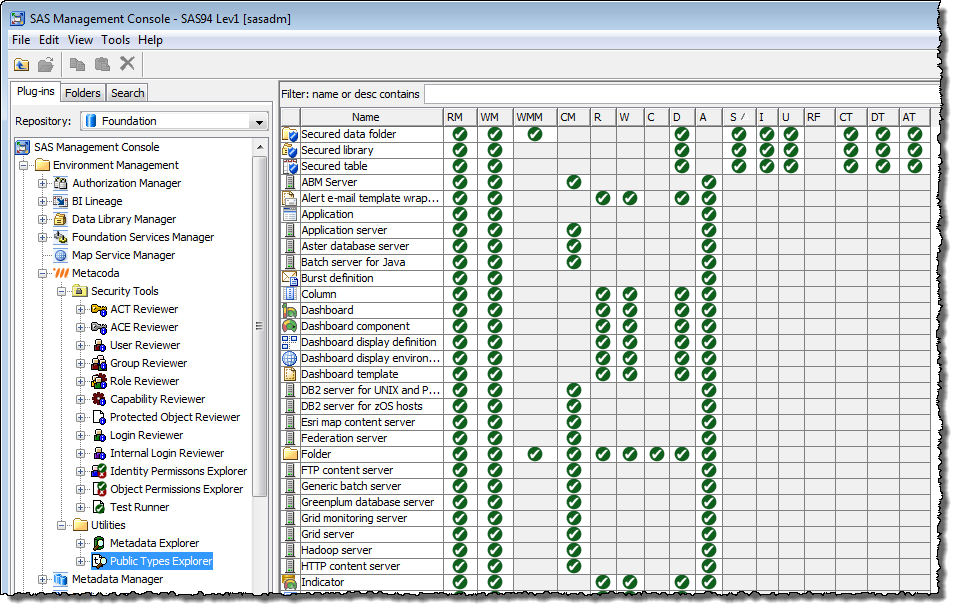
Task: Click the Secured data folder row icon
Action: click(290, 135)
